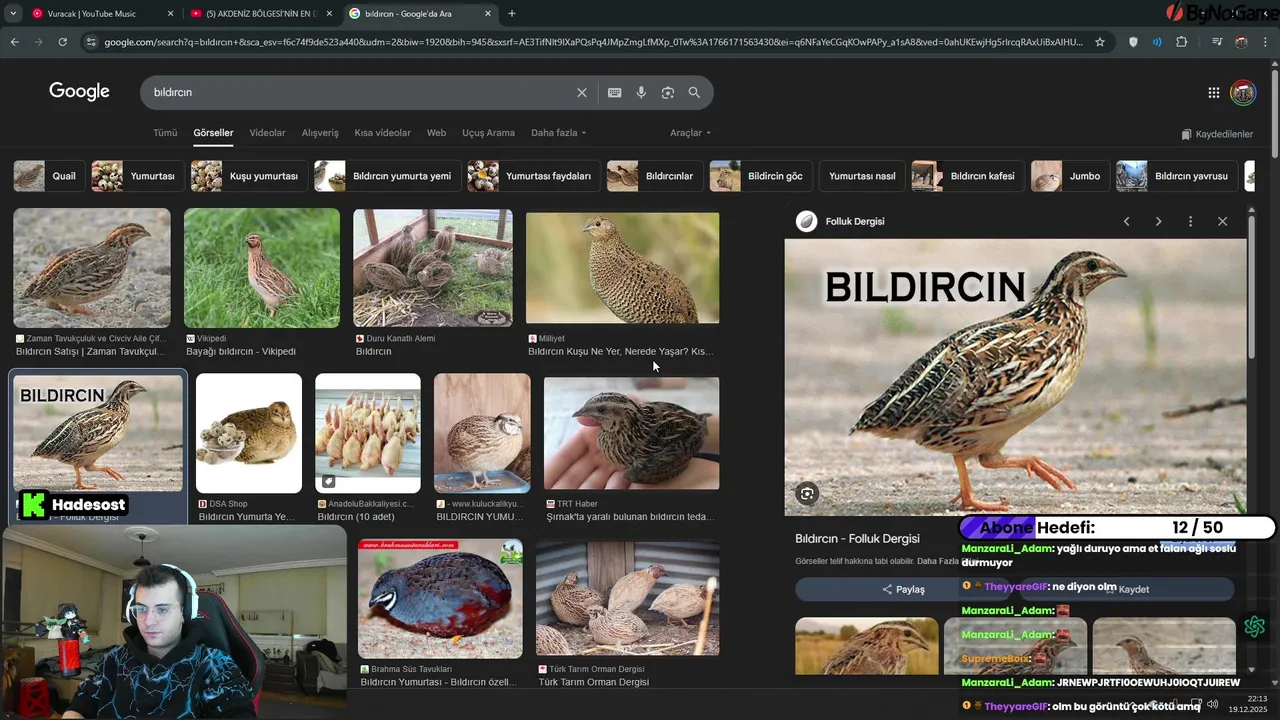
Task: Open the on-screen keyboard input tool
Action: (x=615, y=92)
